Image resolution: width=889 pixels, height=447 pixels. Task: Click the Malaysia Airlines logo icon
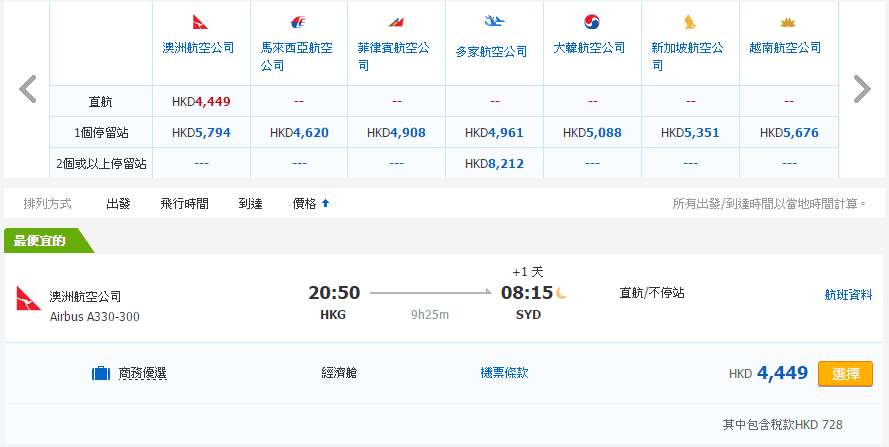click(298, 22)
